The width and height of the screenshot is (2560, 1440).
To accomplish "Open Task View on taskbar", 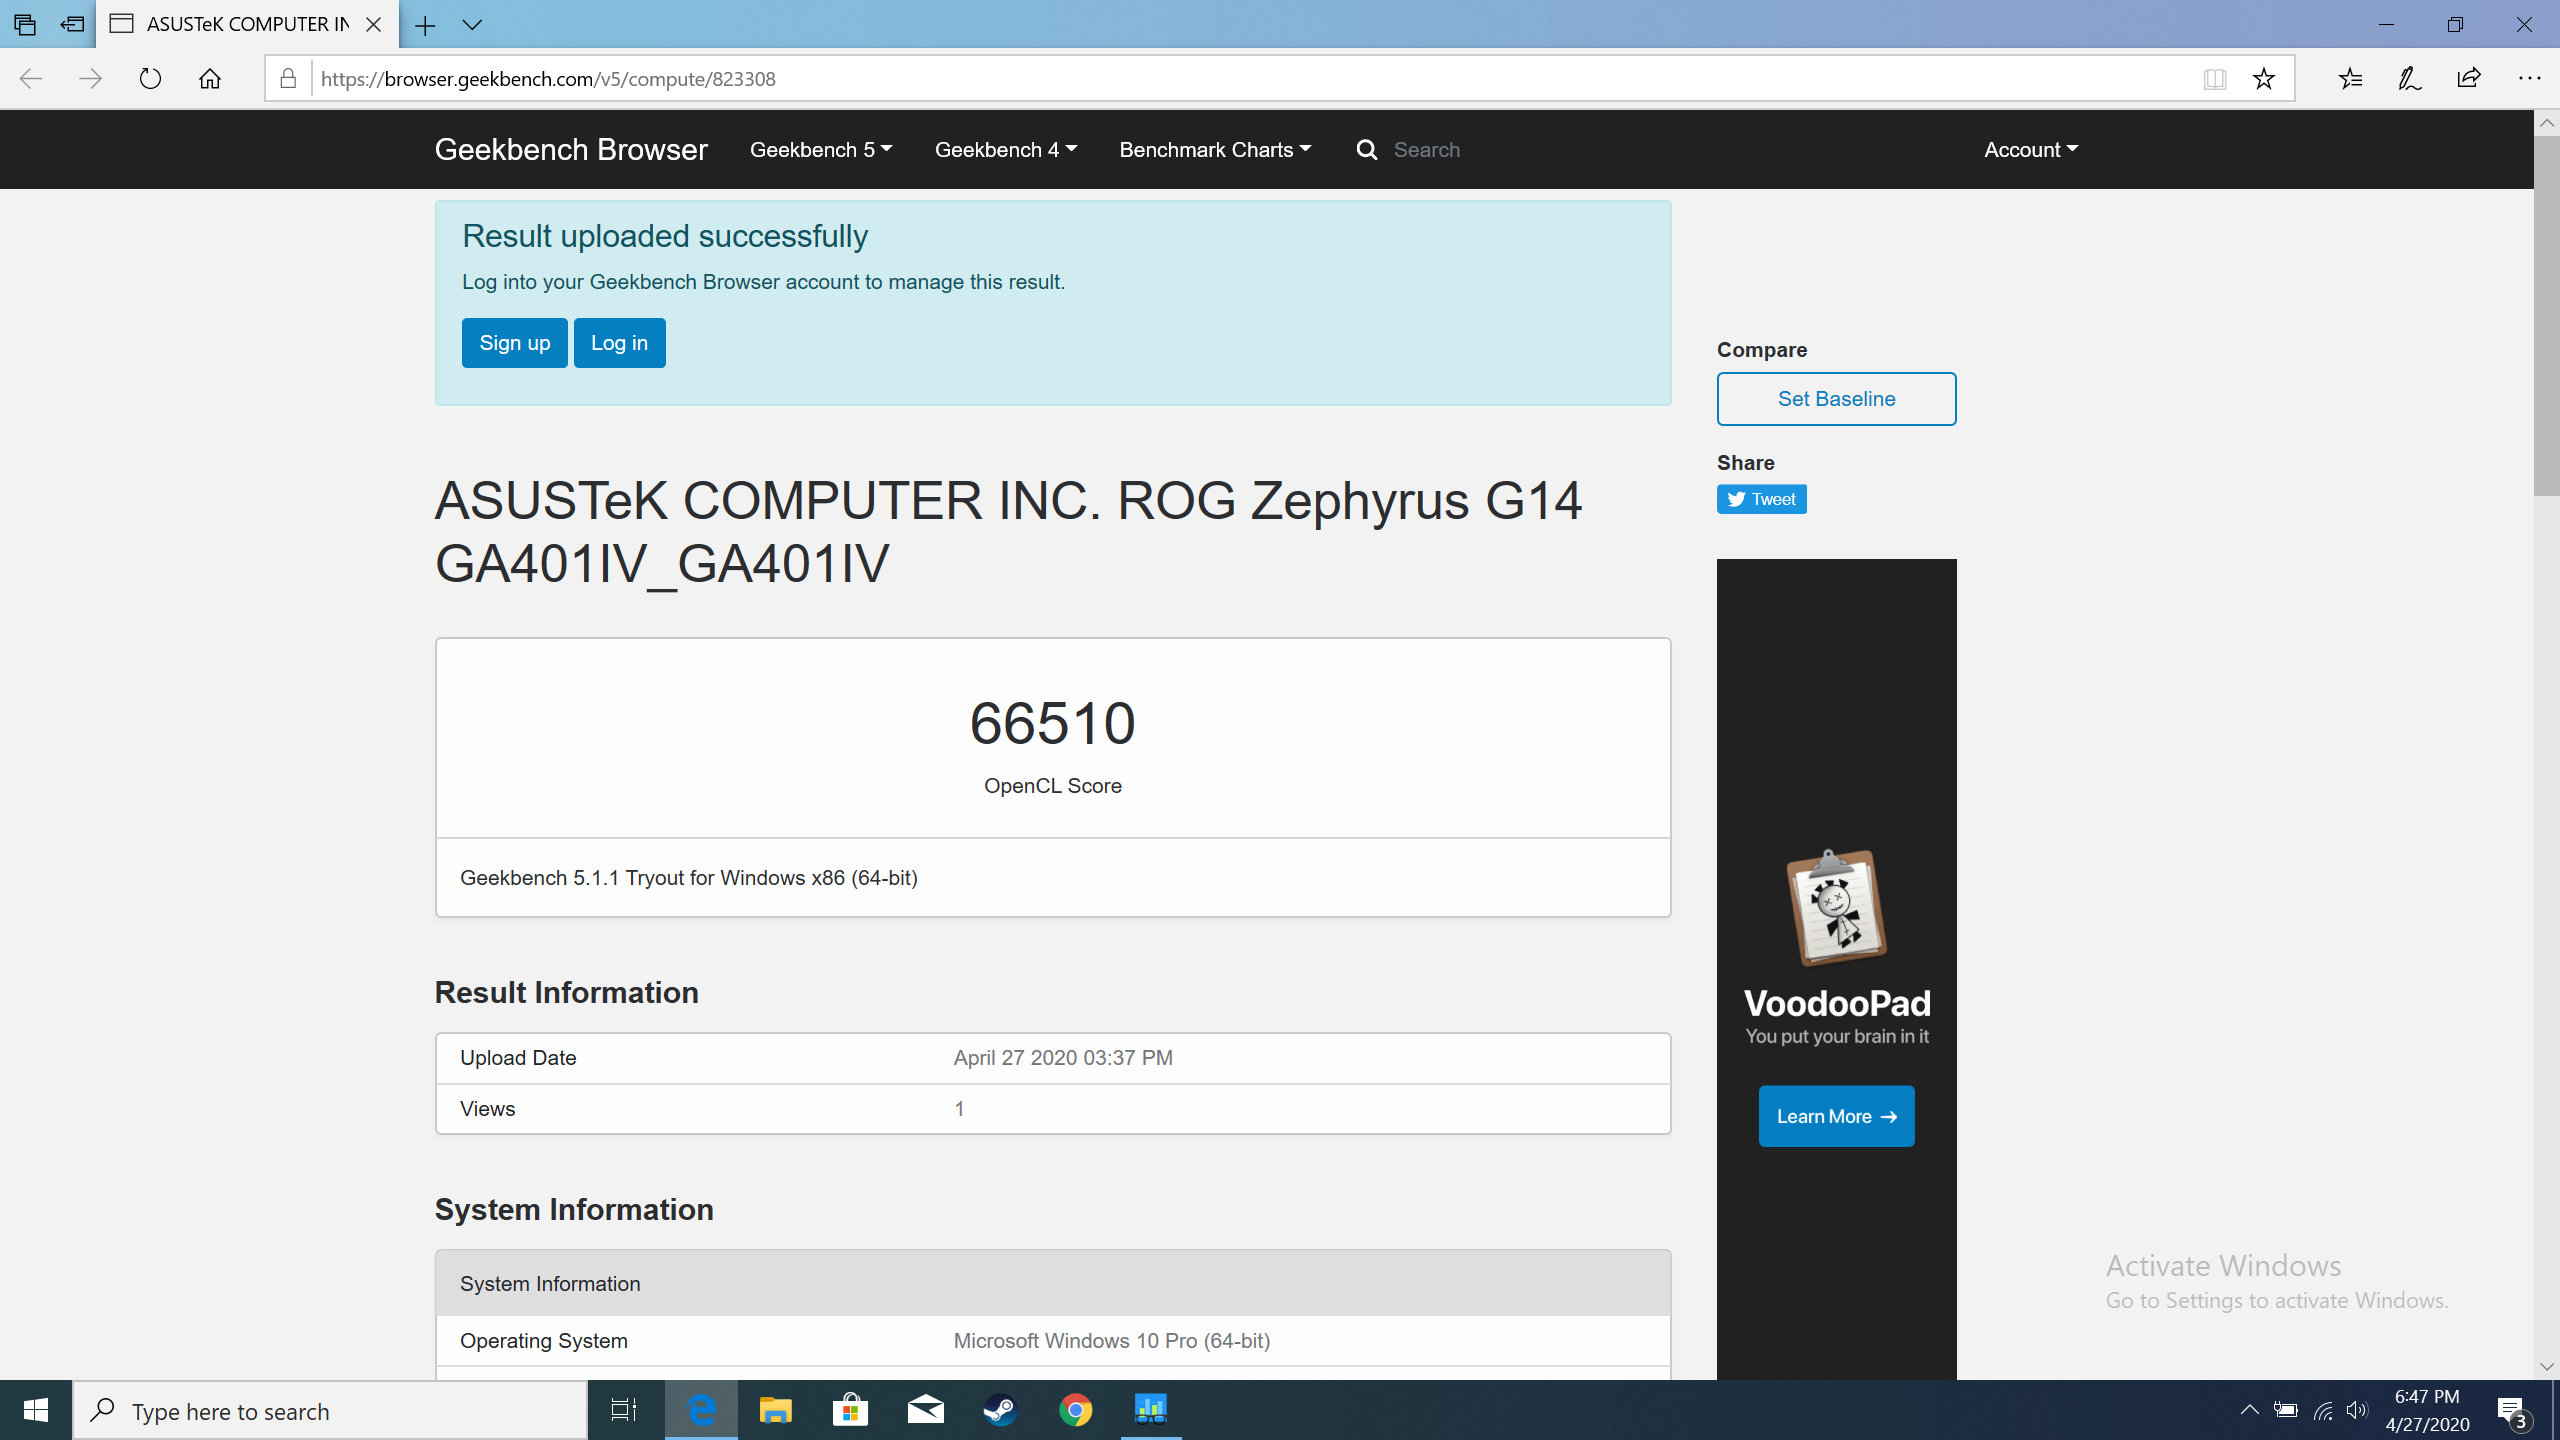I will [x=624, y=1410].
